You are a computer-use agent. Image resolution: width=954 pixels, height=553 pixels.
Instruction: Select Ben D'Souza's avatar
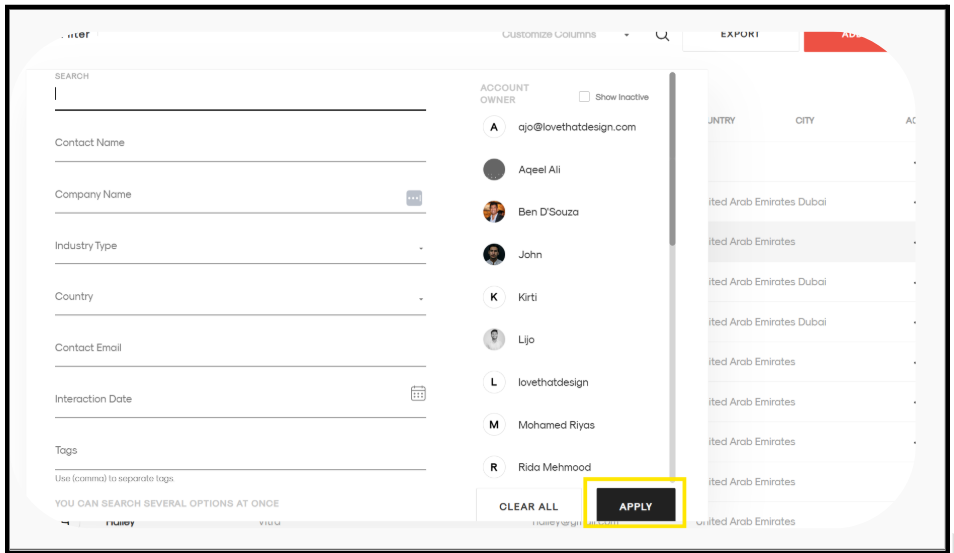pyautogui.click(x=494, y=212)
